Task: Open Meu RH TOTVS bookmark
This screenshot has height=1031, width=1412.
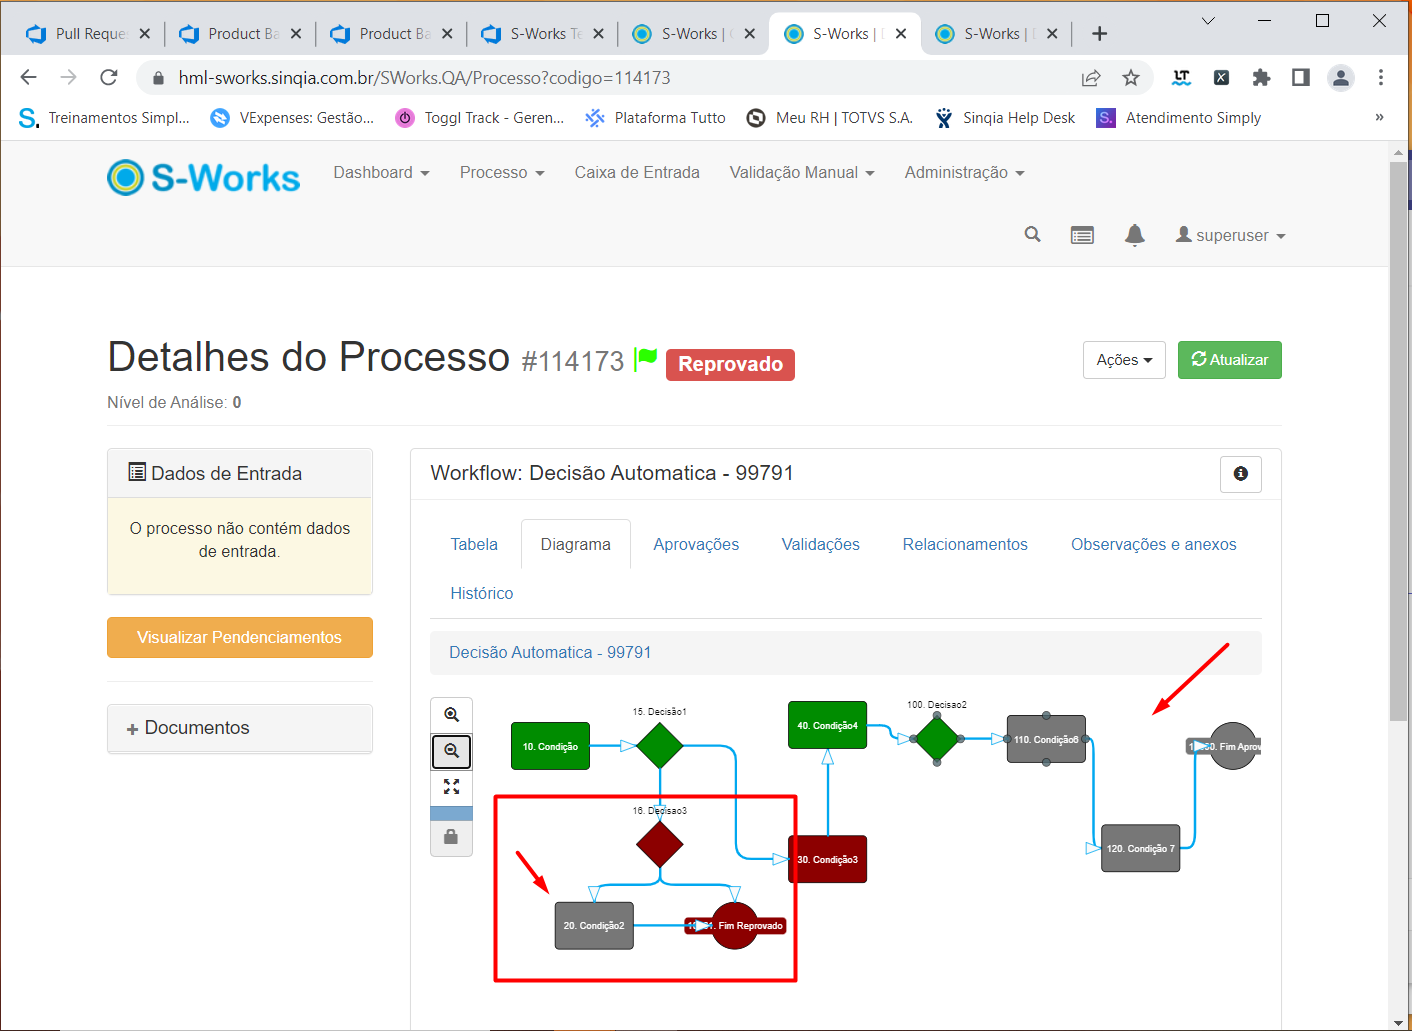Action: pos(830,118)
